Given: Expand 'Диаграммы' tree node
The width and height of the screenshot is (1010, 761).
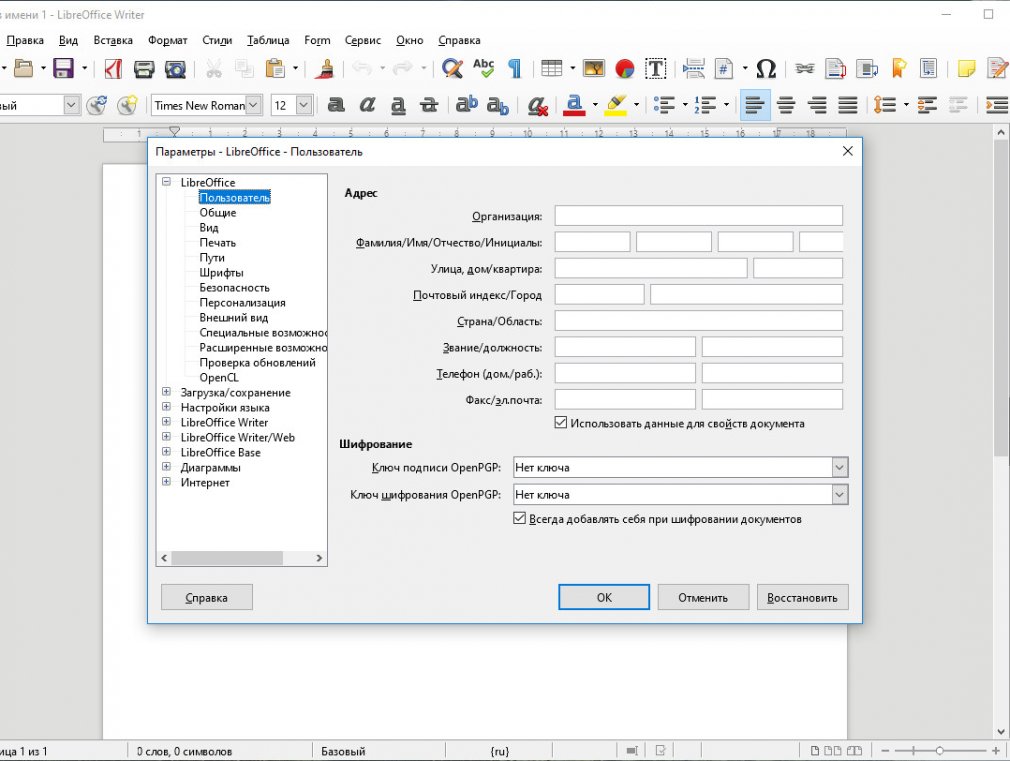Looking at the screenshot, I should [x=166, y=467].
